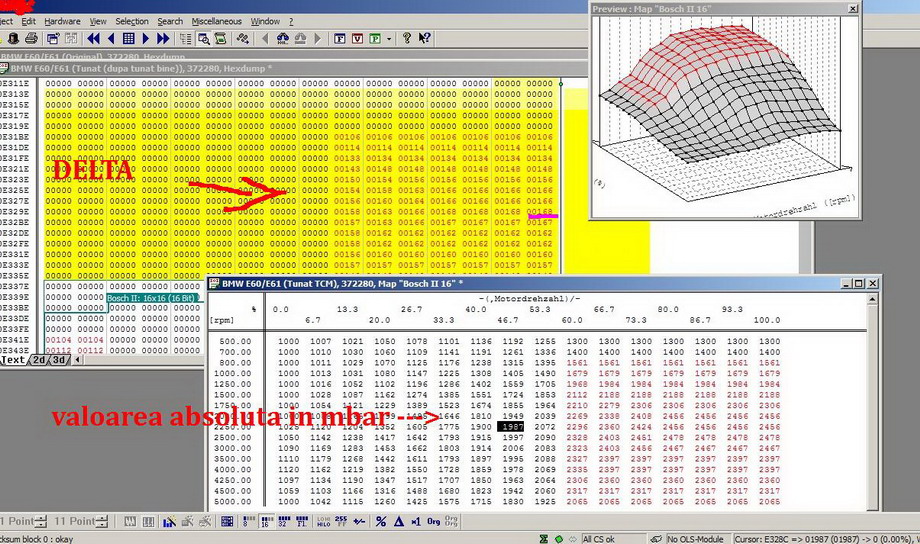Open the dropdown arrow next to 'P' icon
The width and height of the screenshot is (920, 544).
(x=389, y=39)
